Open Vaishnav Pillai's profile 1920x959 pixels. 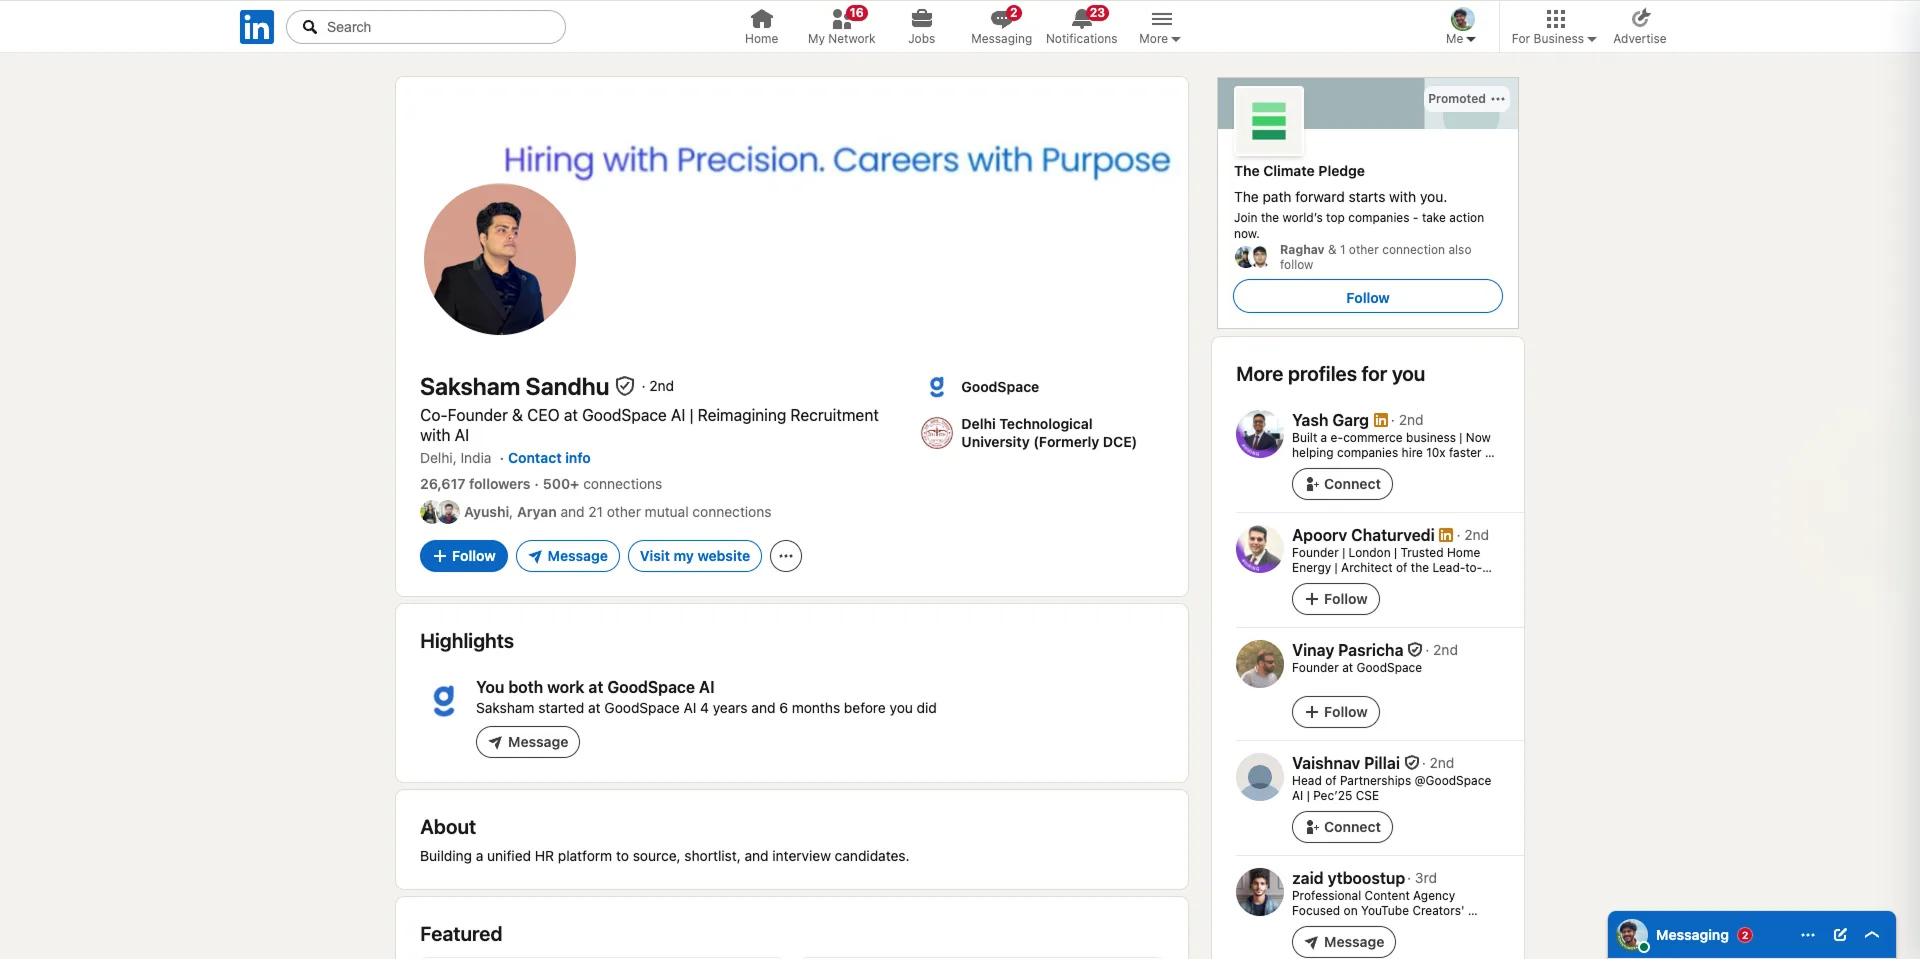[x=1346, y=763]
